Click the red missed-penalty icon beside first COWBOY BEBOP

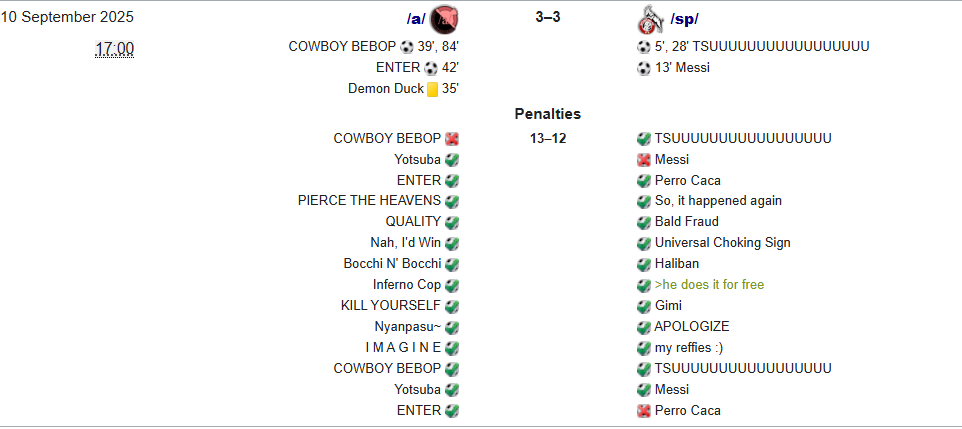click(x=452, y=139)
